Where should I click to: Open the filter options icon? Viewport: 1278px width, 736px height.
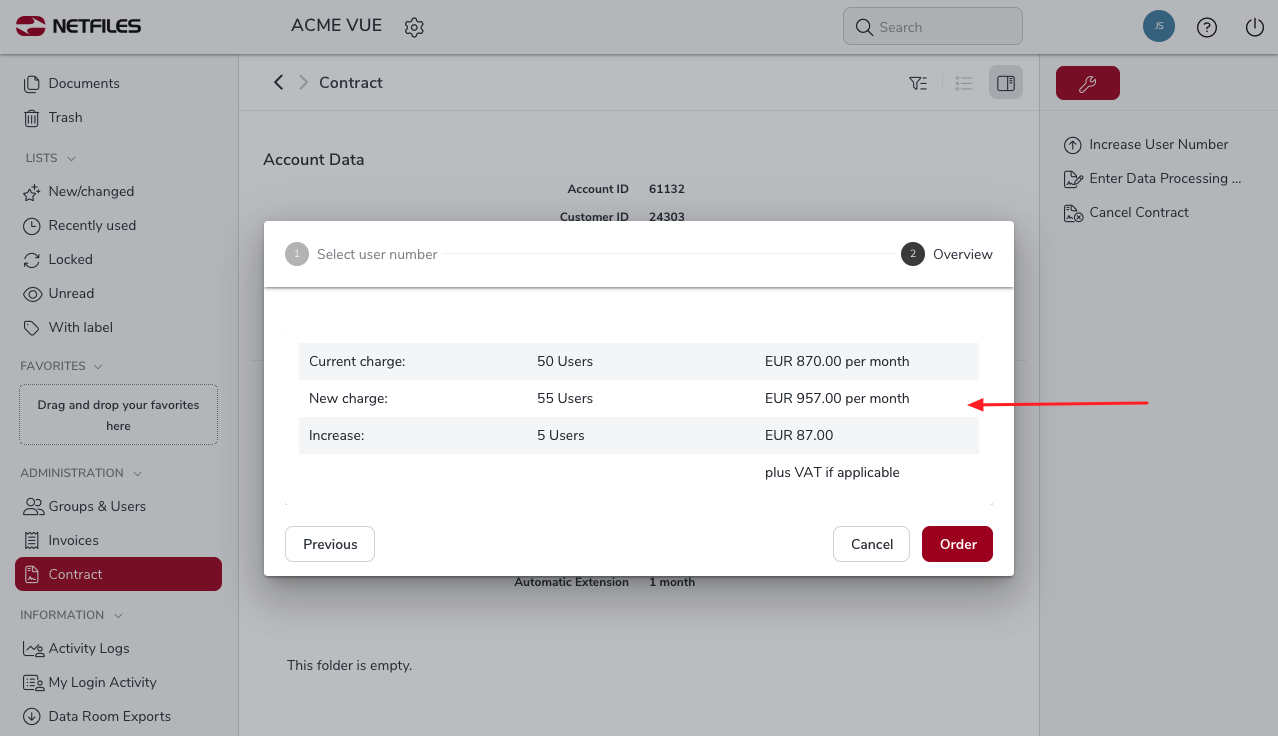point(918,83)
